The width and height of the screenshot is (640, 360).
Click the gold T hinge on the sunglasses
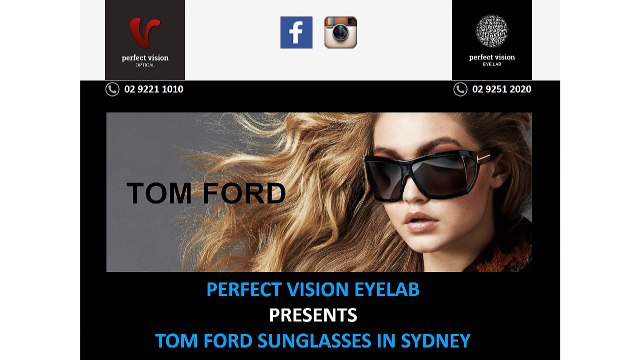[x=484, y=157]
